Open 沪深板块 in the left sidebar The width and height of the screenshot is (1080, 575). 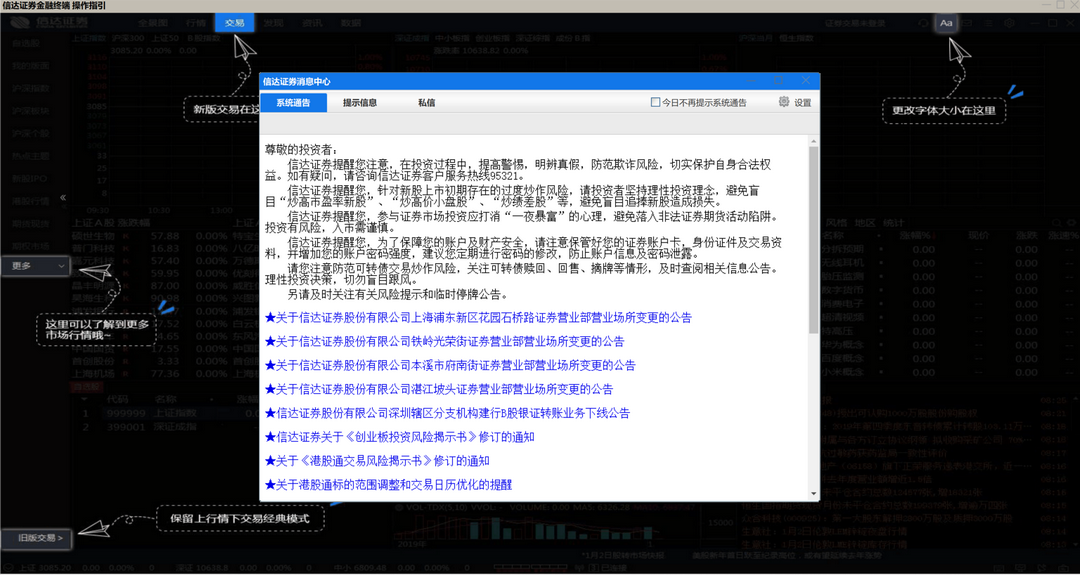pos(30,111)
